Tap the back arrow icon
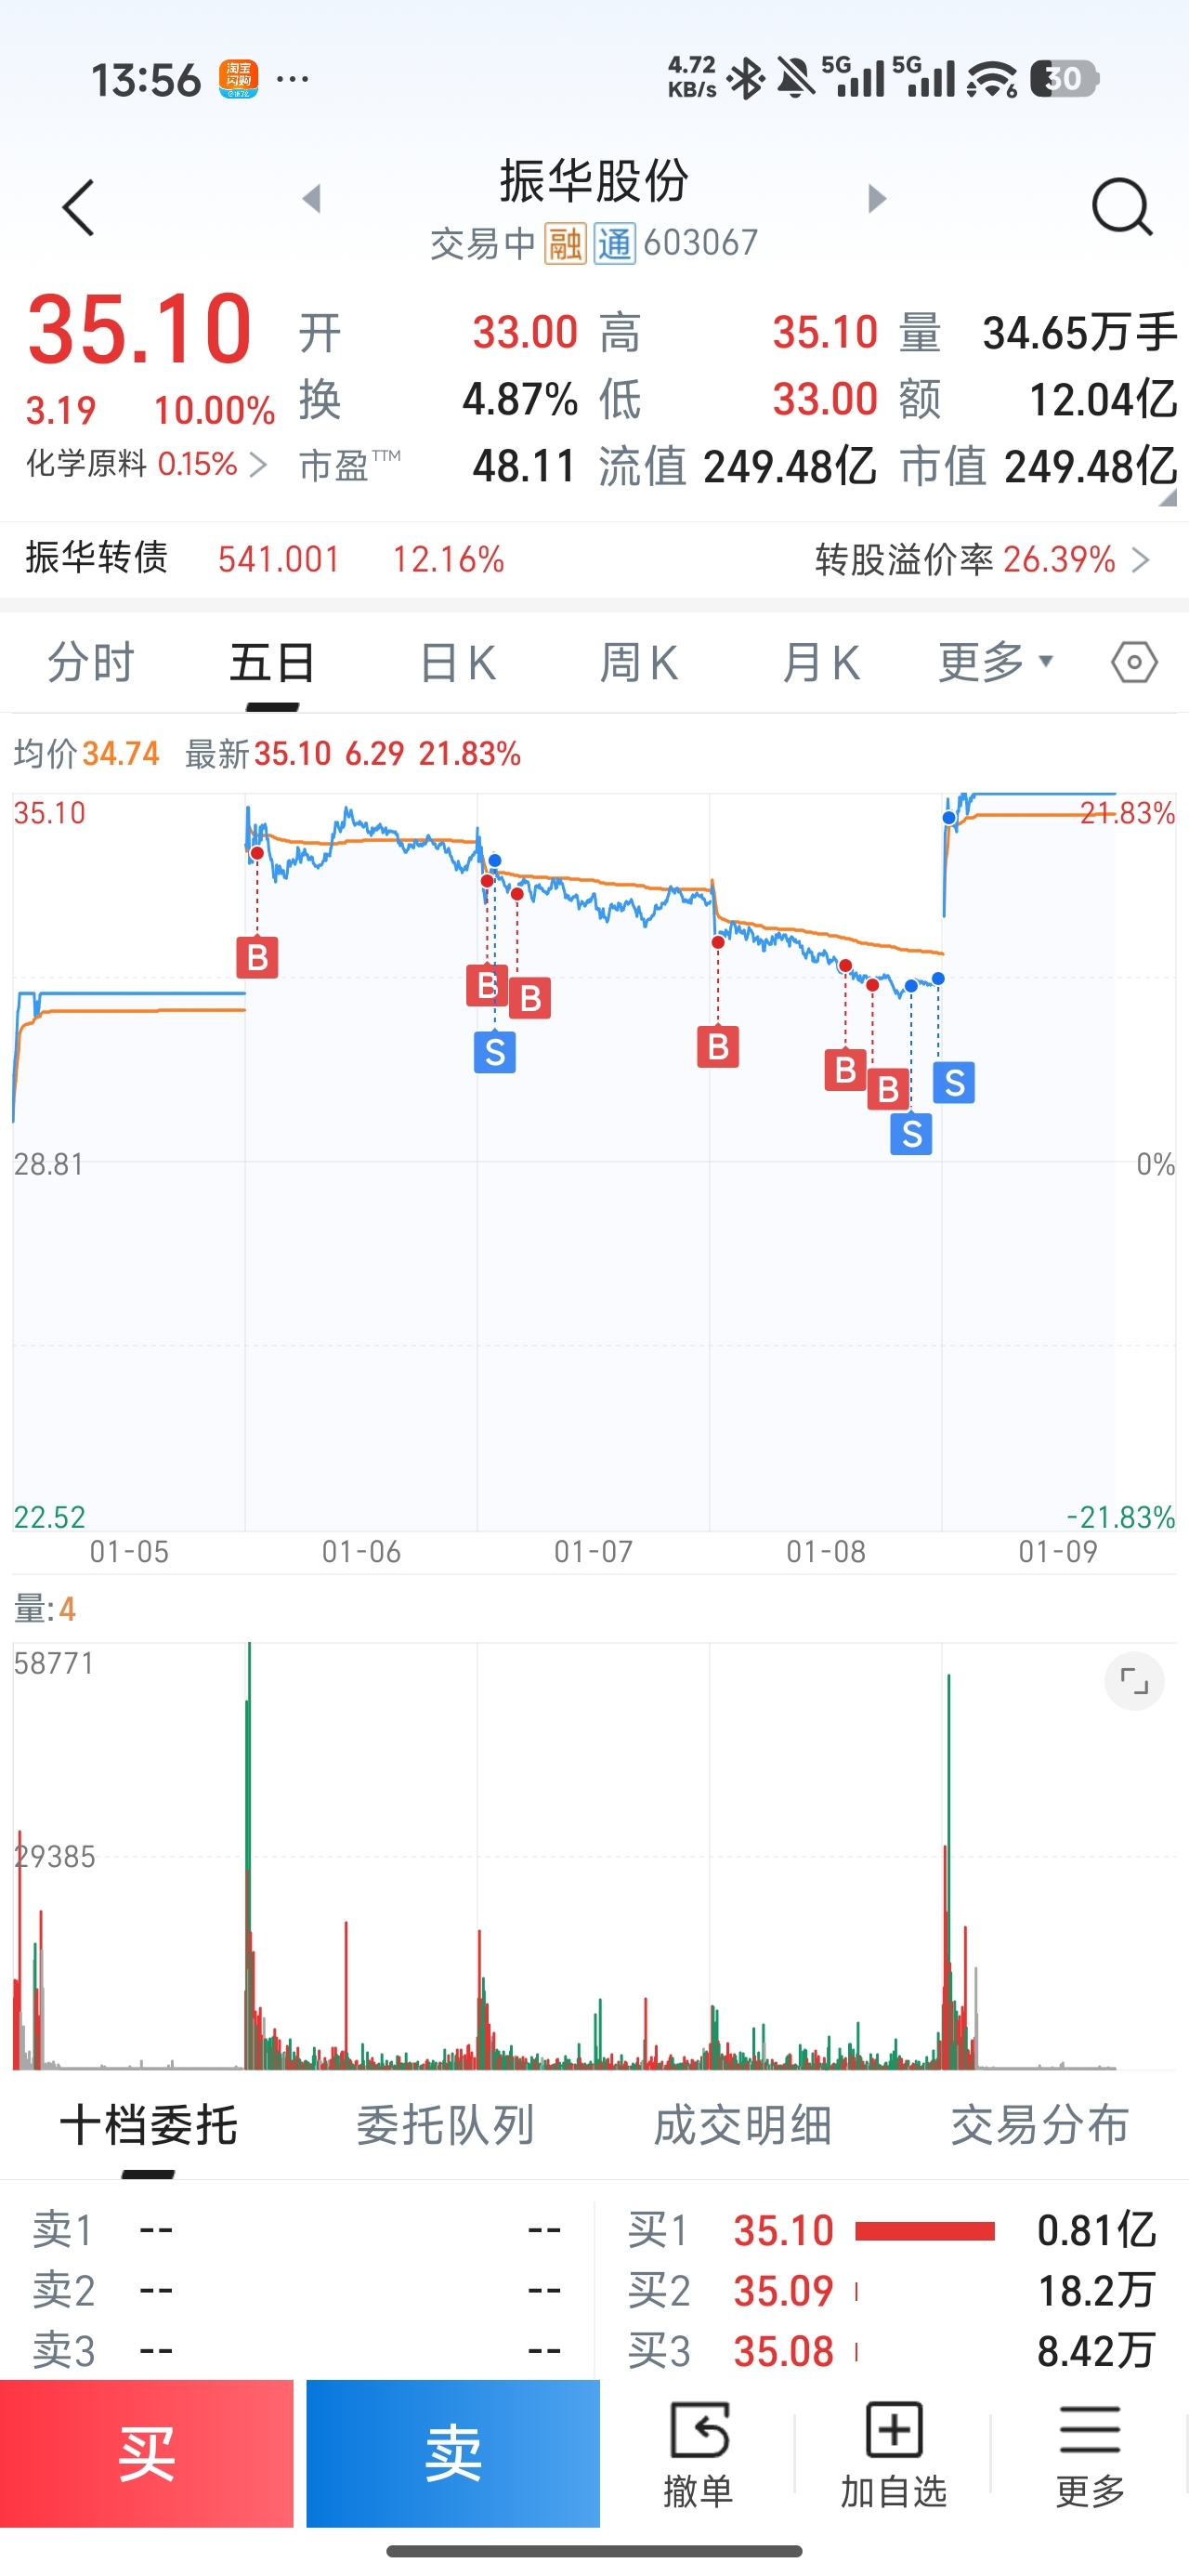This screenshot has width=1189, height=2576. click(x=78, y=208)
